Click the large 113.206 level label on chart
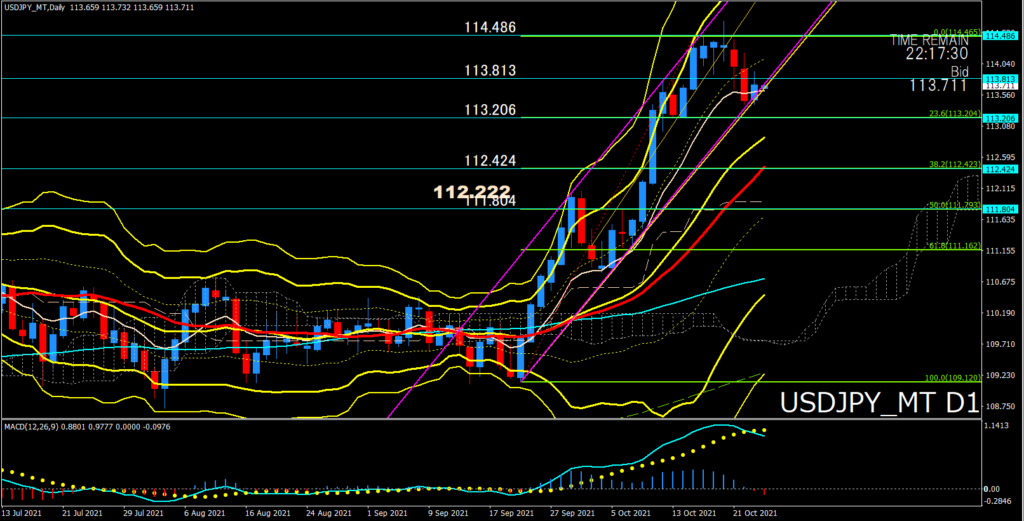This screenshot has width=1024, height=521. [490, 110]
